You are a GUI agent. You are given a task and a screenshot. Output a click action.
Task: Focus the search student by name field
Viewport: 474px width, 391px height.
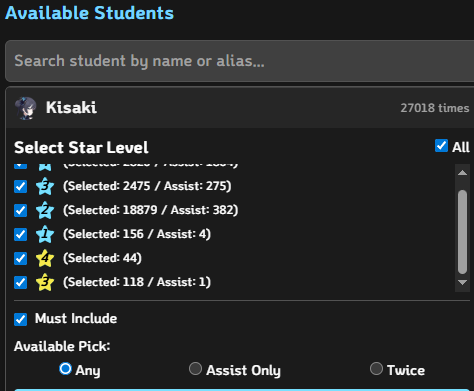239,61
